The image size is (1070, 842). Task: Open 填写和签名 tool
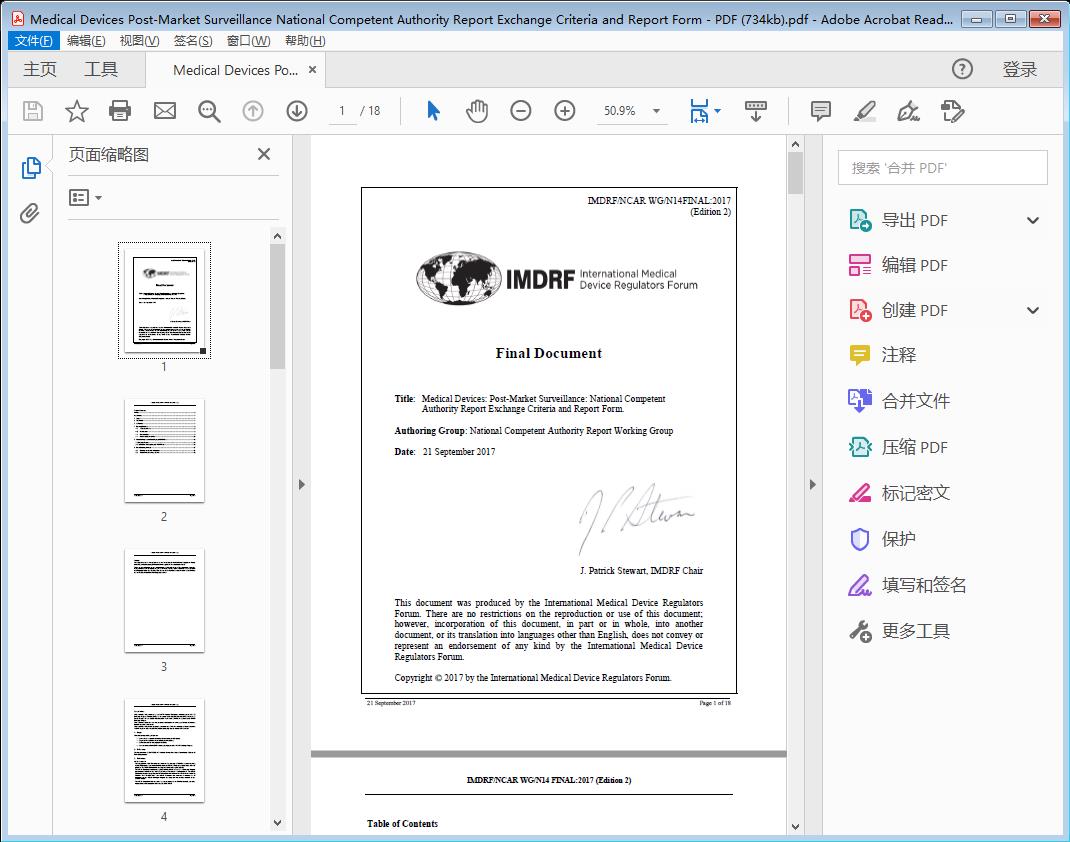[923, 585]
